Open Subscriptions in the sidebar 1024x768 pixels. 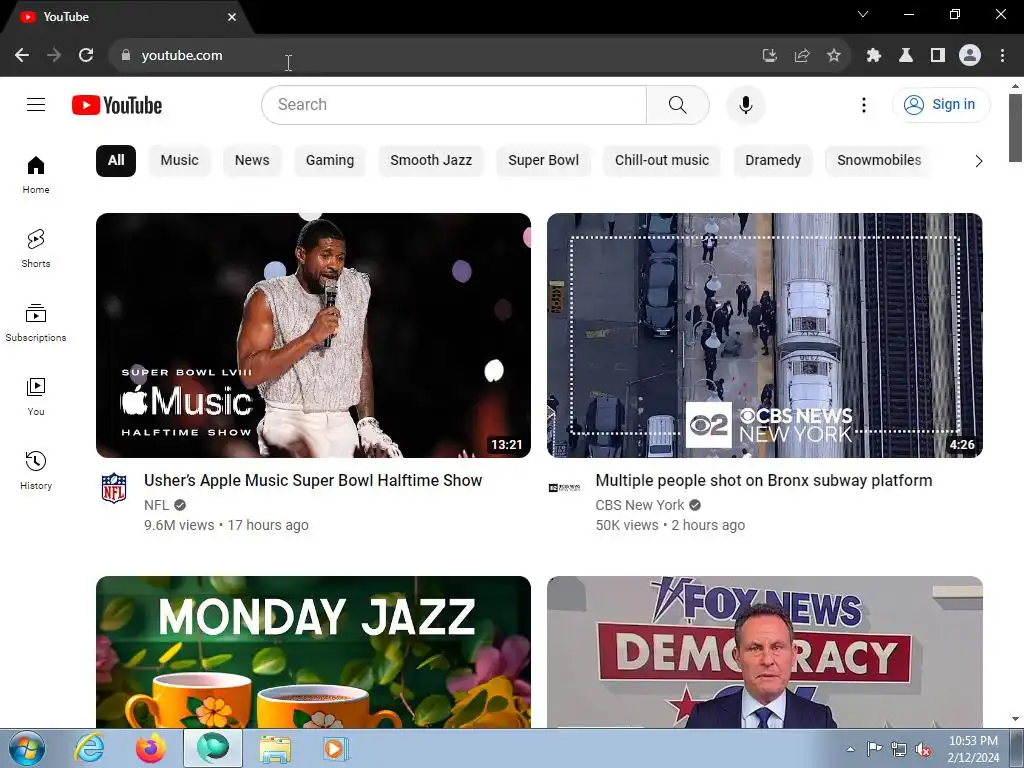click(36, 323)
